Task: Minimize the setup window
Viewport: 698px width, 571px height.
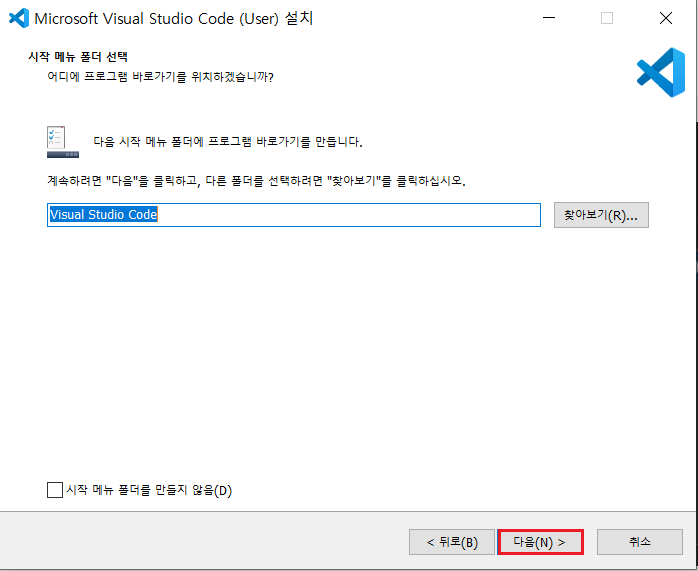Action: click(547, 18)
